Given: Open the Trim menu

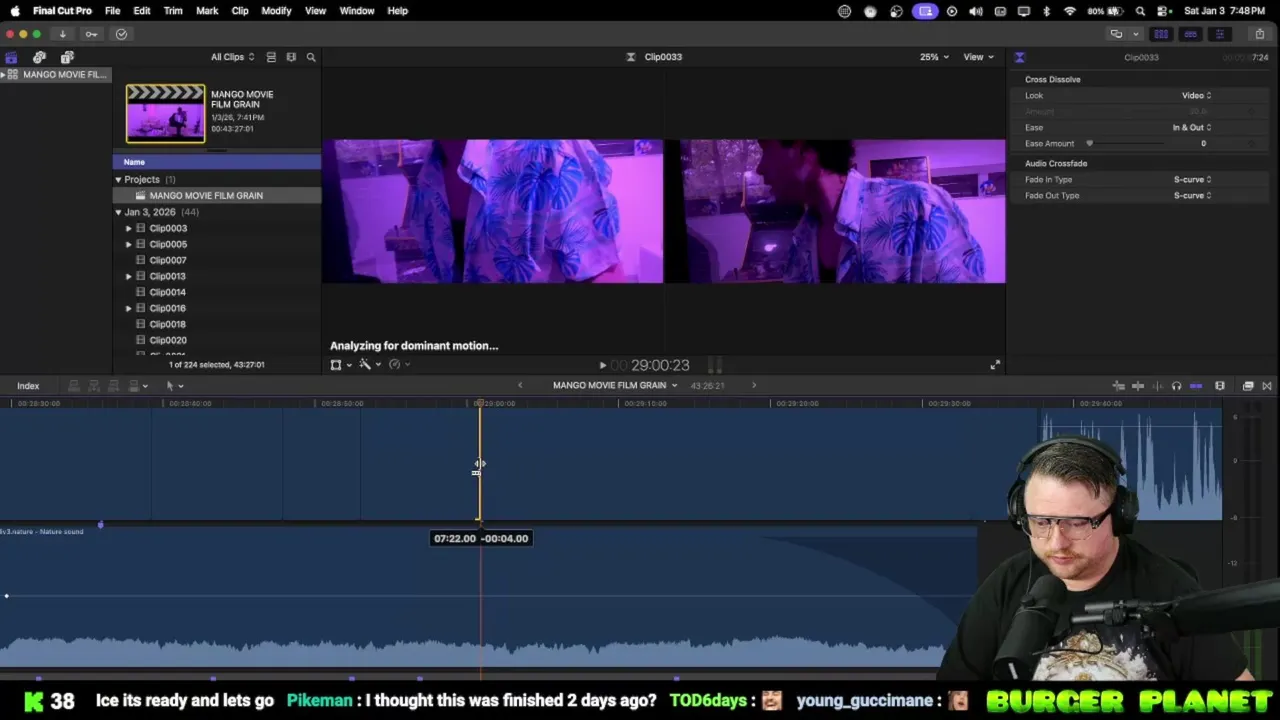Looking at the screenshot, I should 173,11.
